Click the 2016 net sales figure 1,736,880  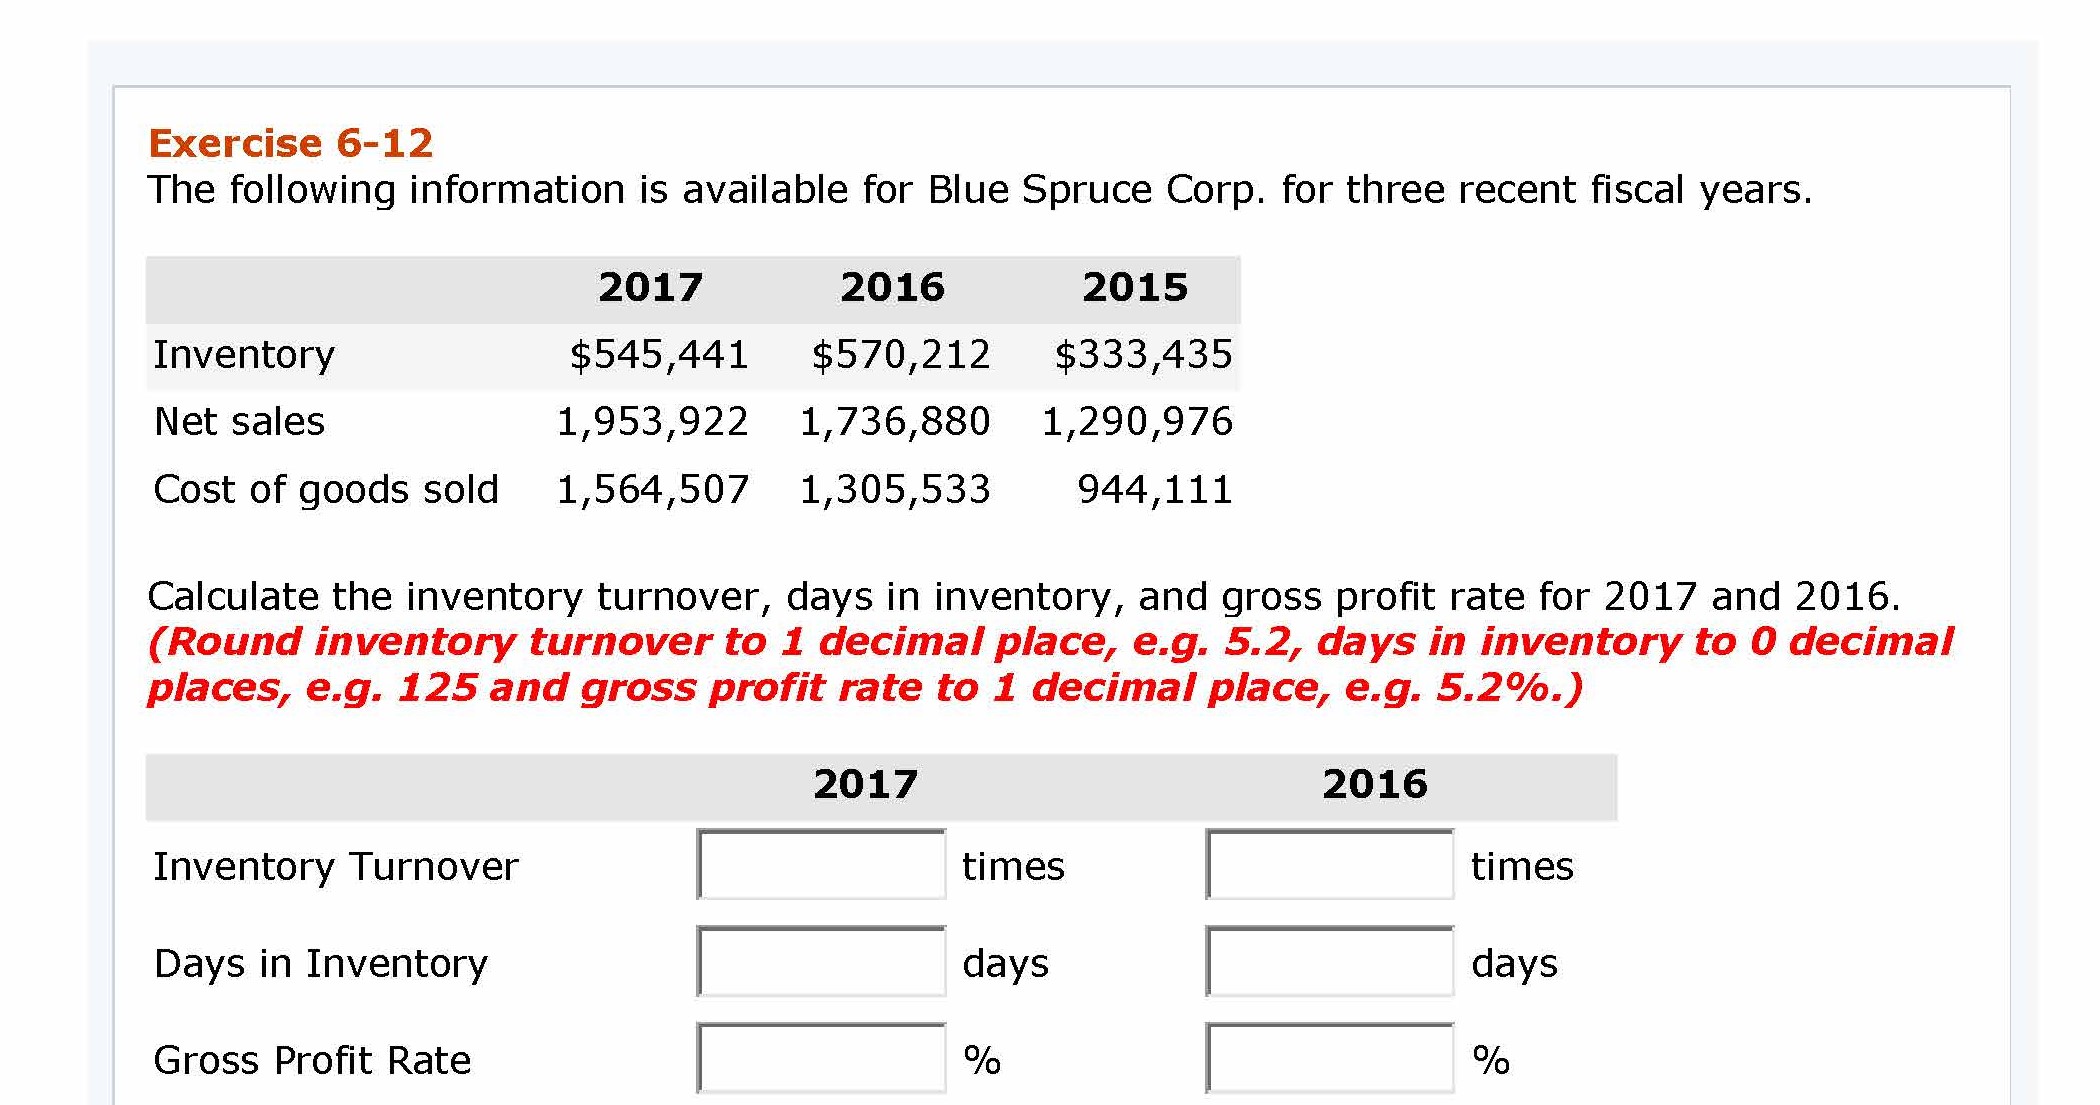point(895,422)
